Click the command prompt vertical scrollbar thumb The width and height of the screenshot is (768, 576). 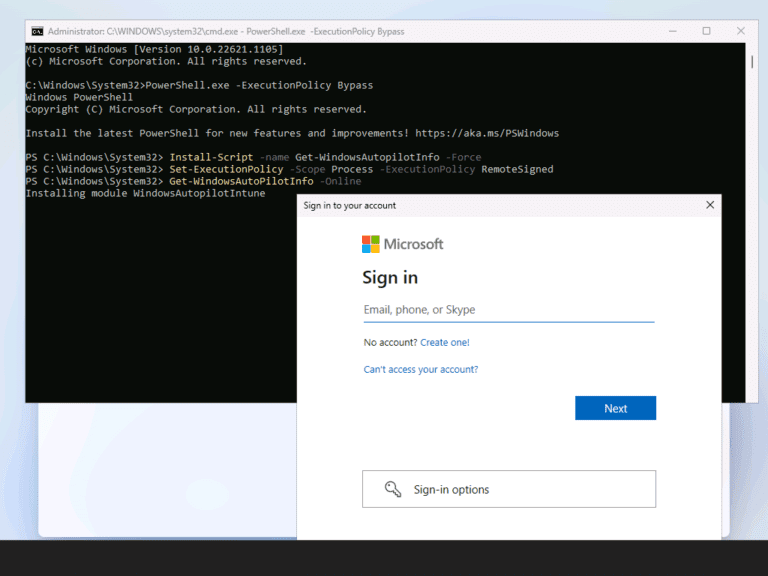pos(750,60)
